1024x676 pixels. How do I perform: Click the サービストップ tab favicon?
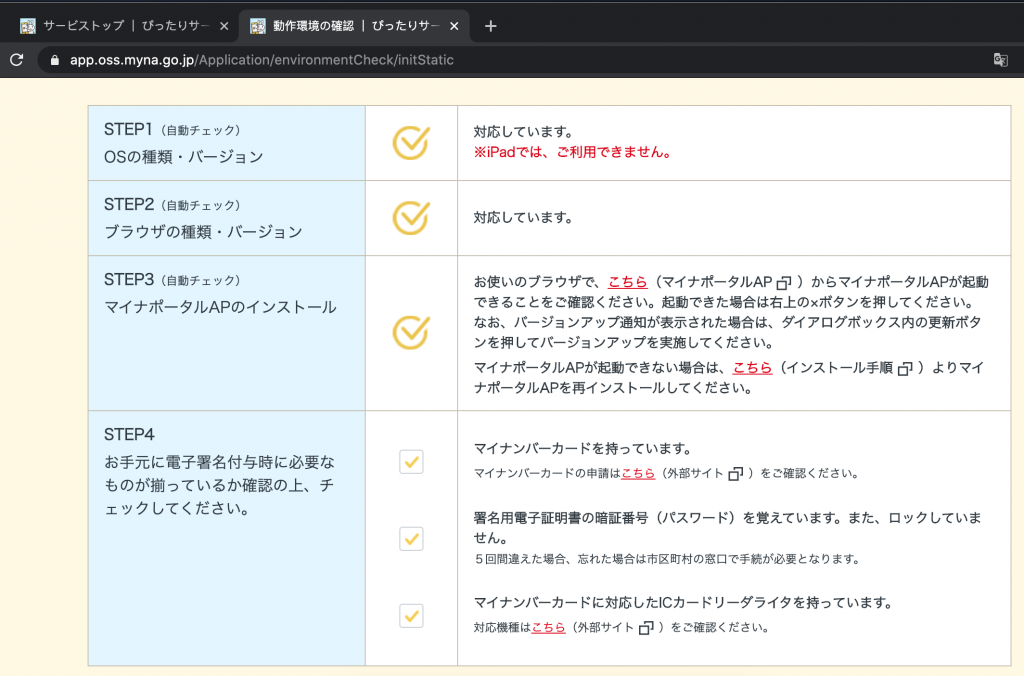[x=27, y=25]
